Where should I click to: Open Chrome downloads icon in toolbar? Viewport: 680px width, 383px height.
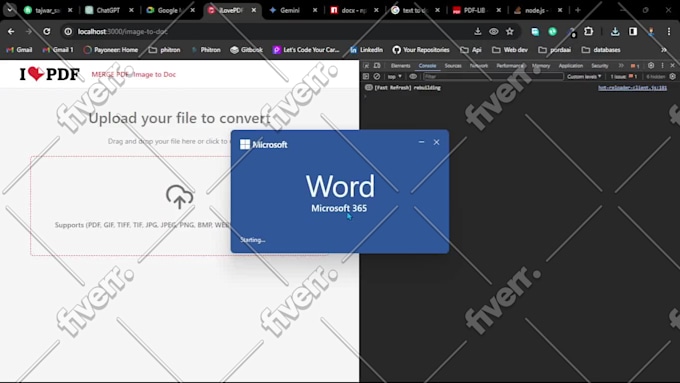tap(615, 31)
